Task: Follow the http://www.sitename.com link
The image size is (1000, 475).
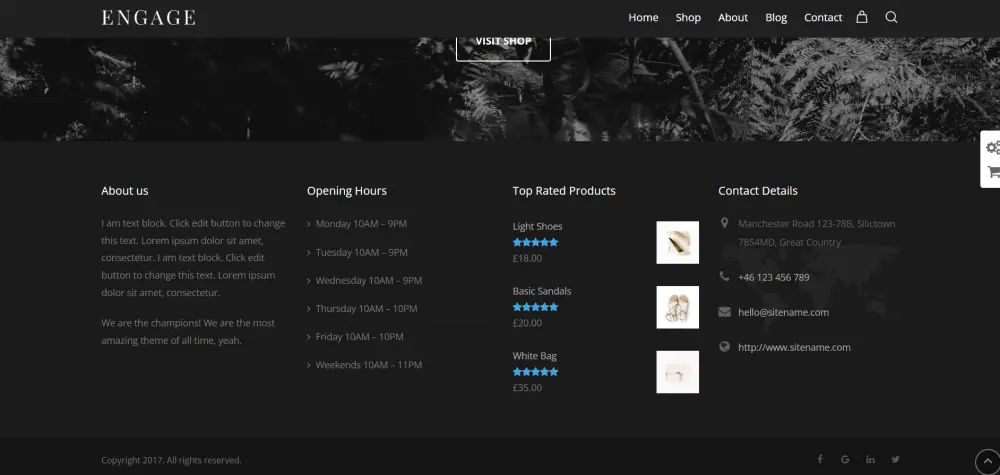Action: [794, 347]
